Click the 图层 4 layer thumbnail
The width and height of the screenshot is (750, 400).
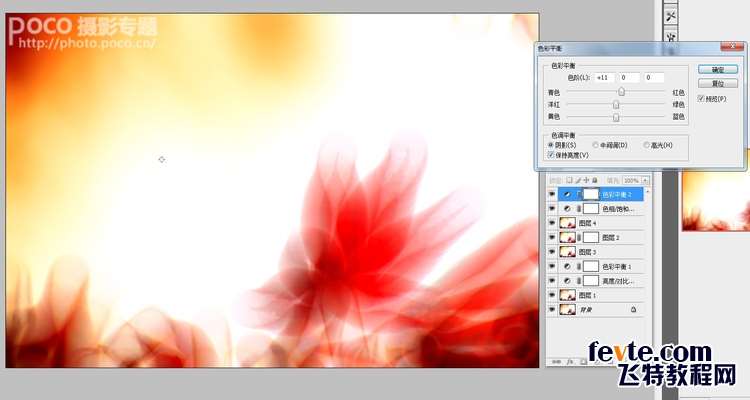pos(568,223)
